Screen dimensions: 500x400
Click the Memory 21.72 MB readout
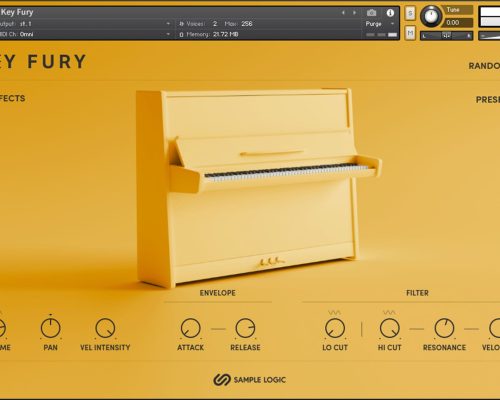pyautogui.click(x=212, y=34)
